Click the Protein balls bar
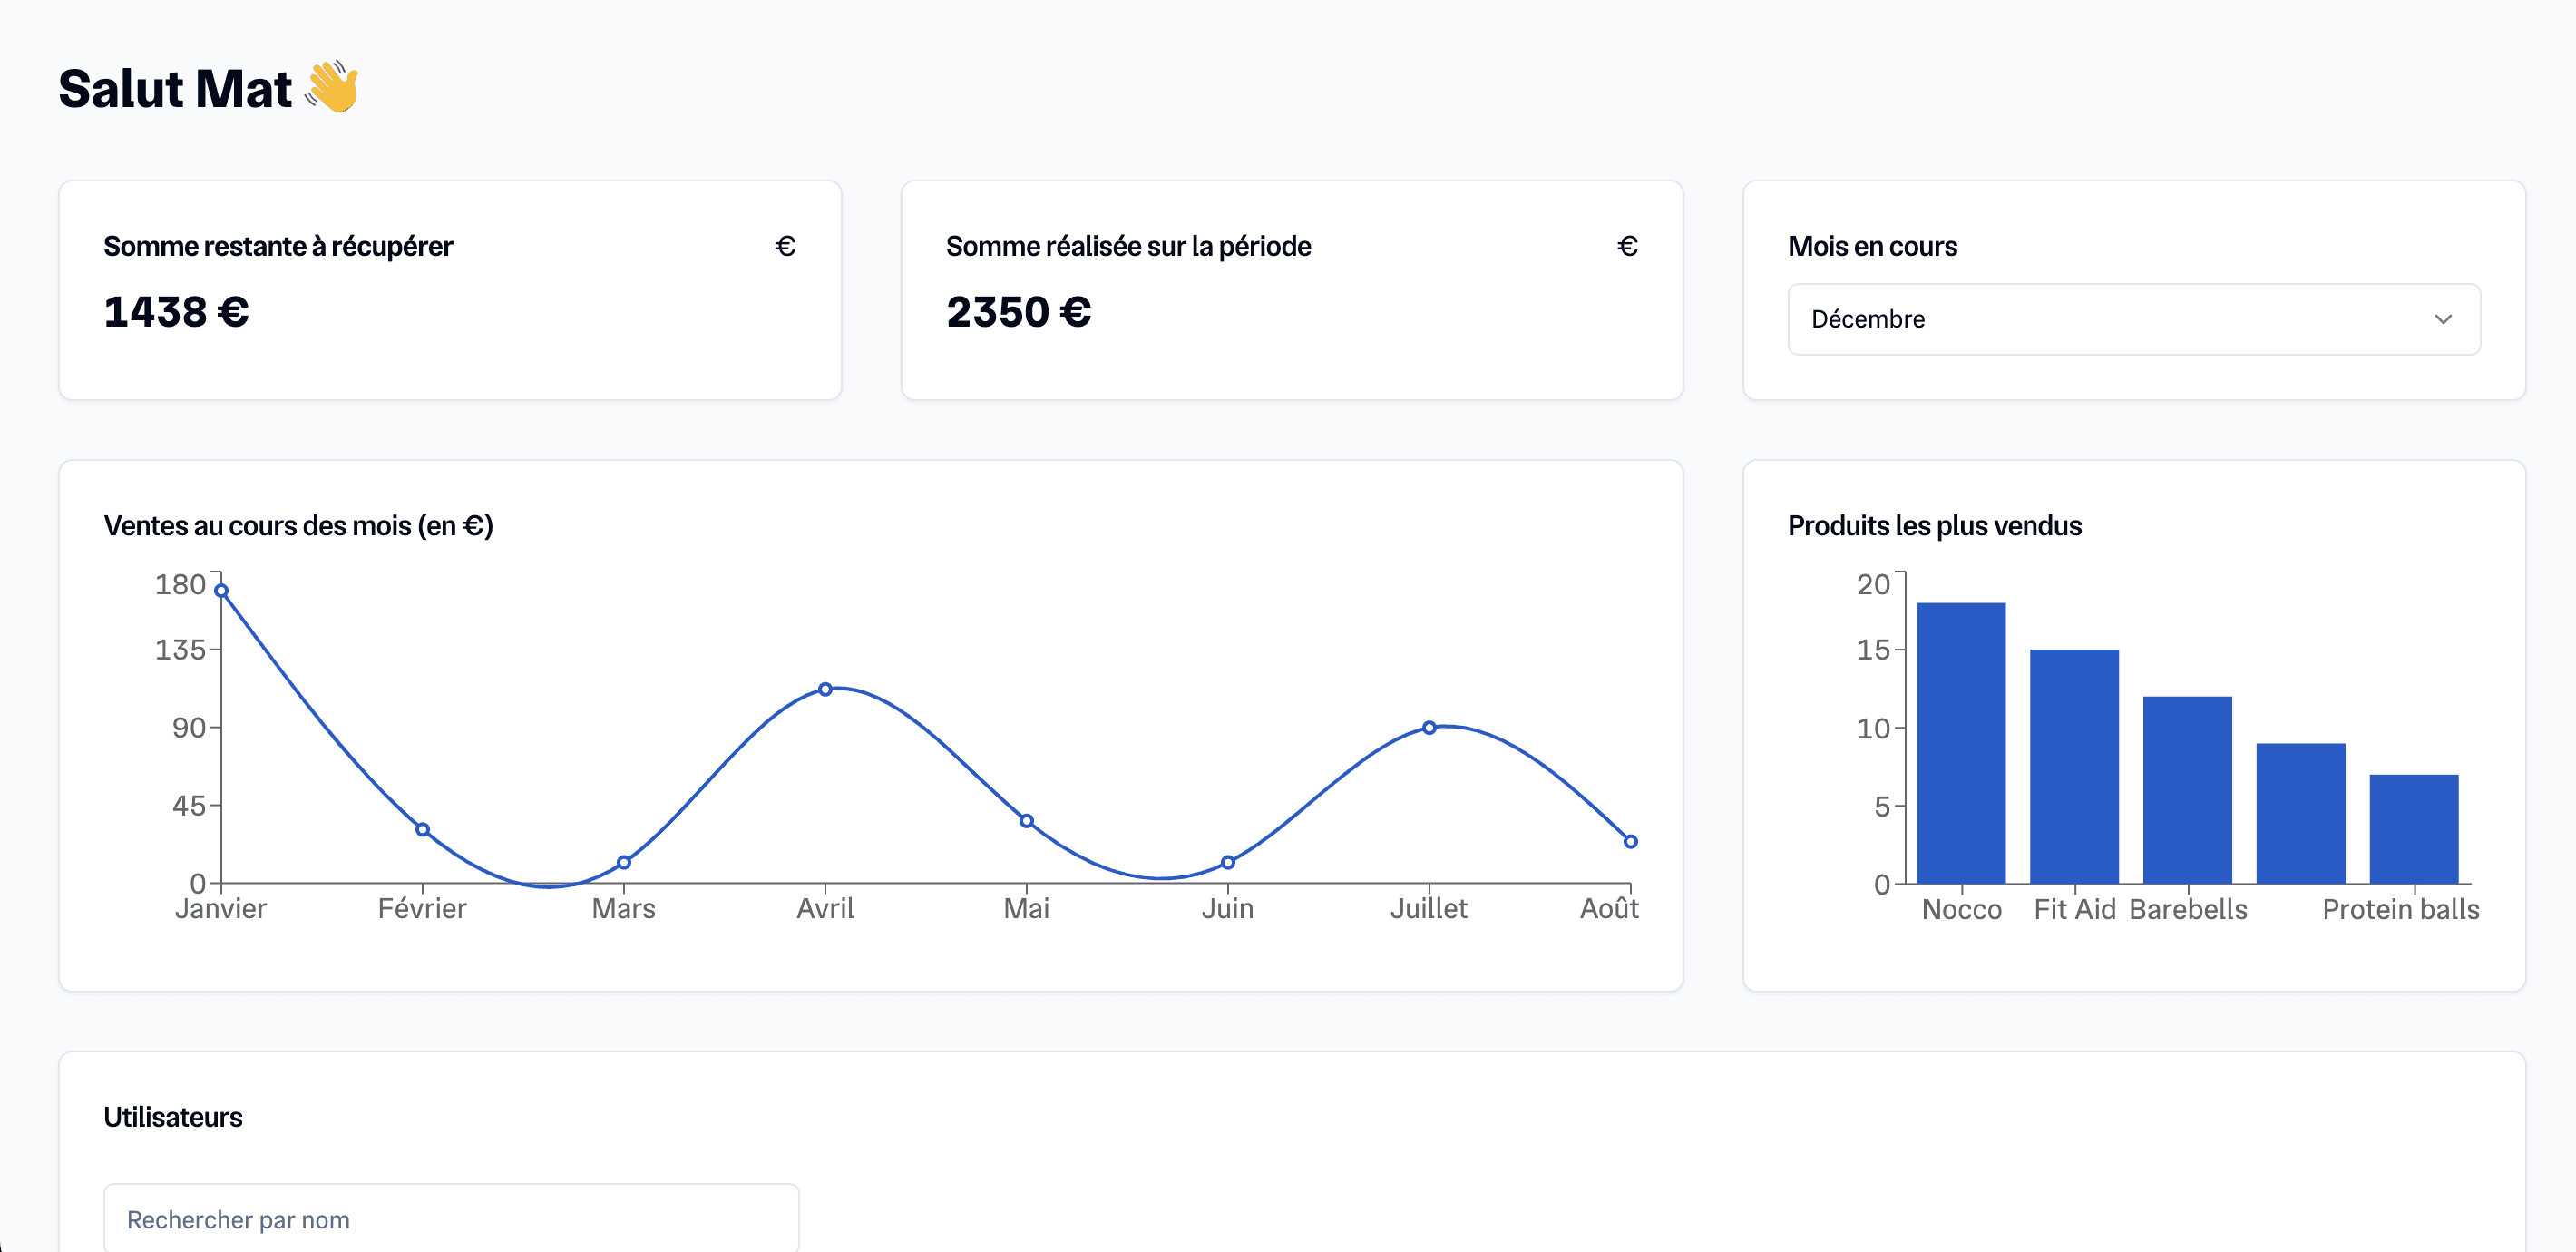Viewport: 2576px width, 1252px height. (2413, 830)
